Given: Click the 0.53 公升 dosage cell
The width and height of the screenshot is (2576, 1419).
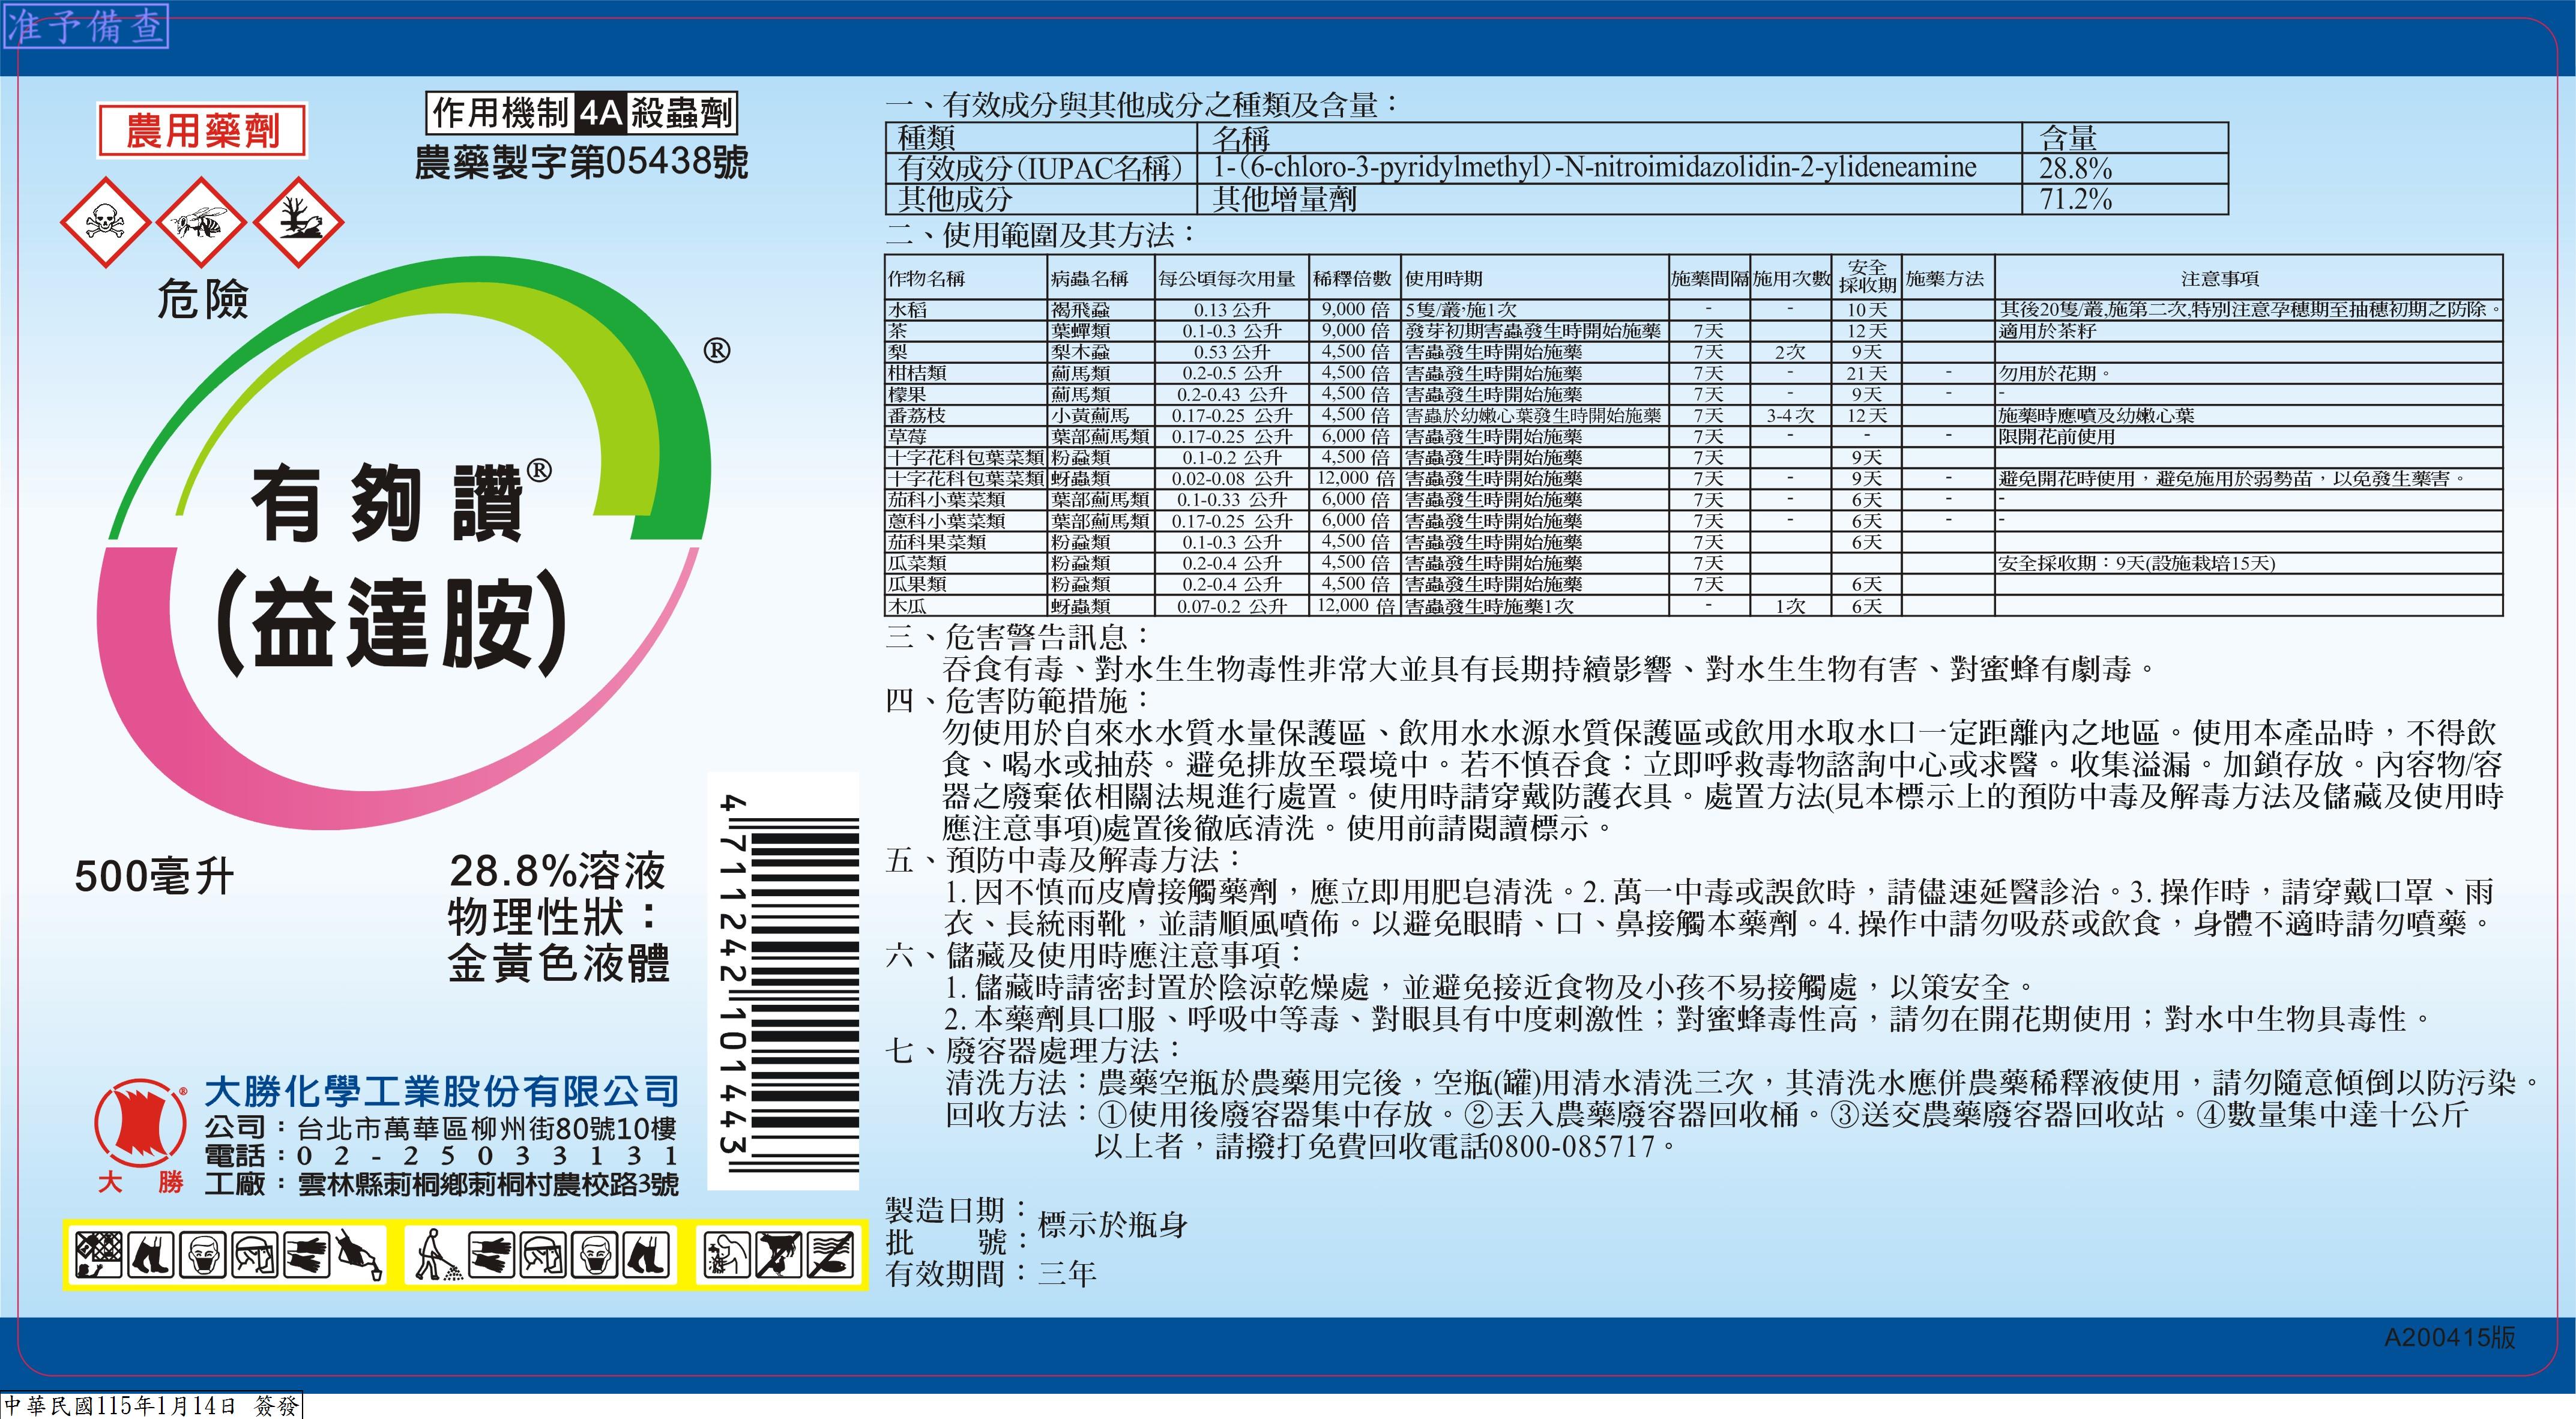Looking at the screenshot, I should [1231, 352].
